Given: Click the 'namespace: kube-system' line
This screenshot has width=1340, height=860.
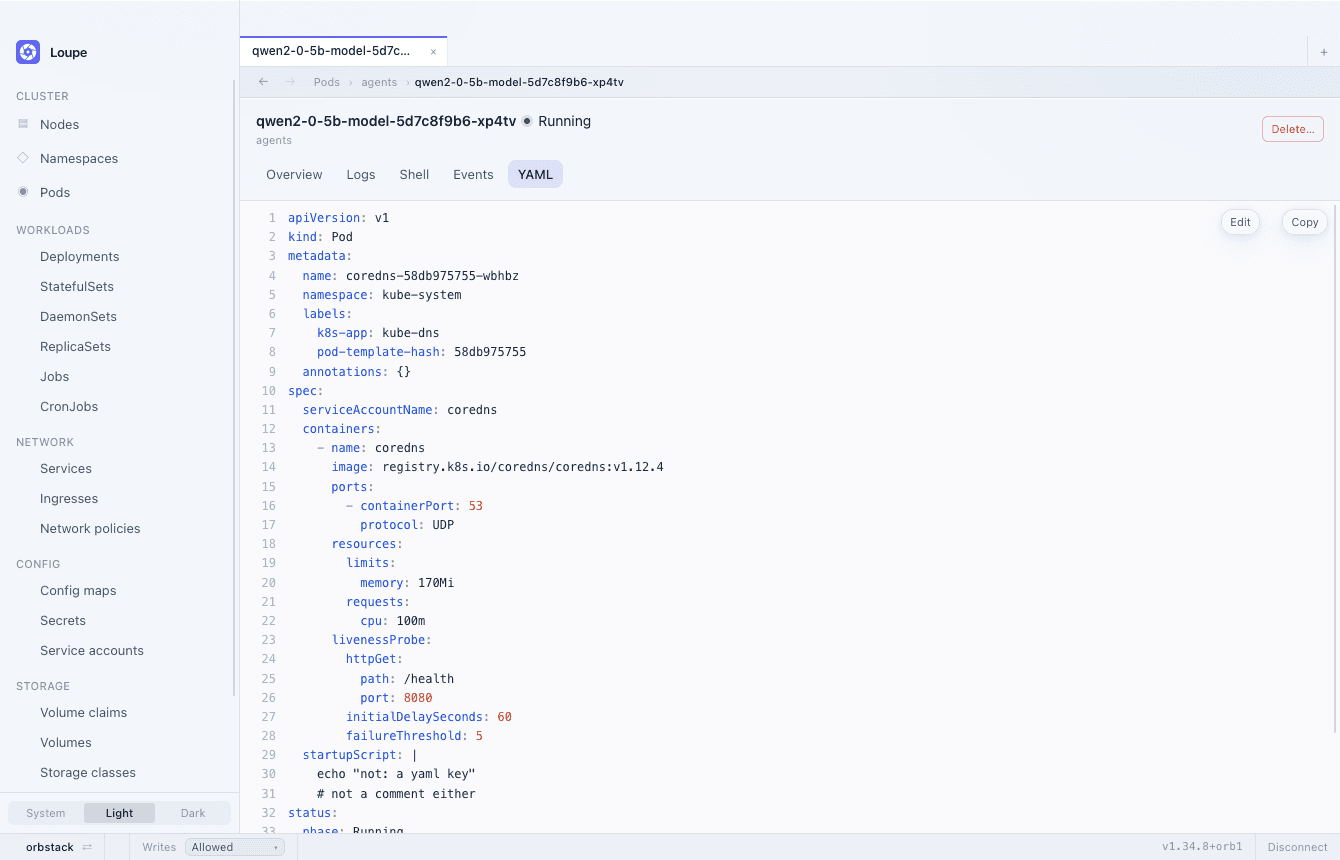Looking at the screenshot, I should coord(382,295).
